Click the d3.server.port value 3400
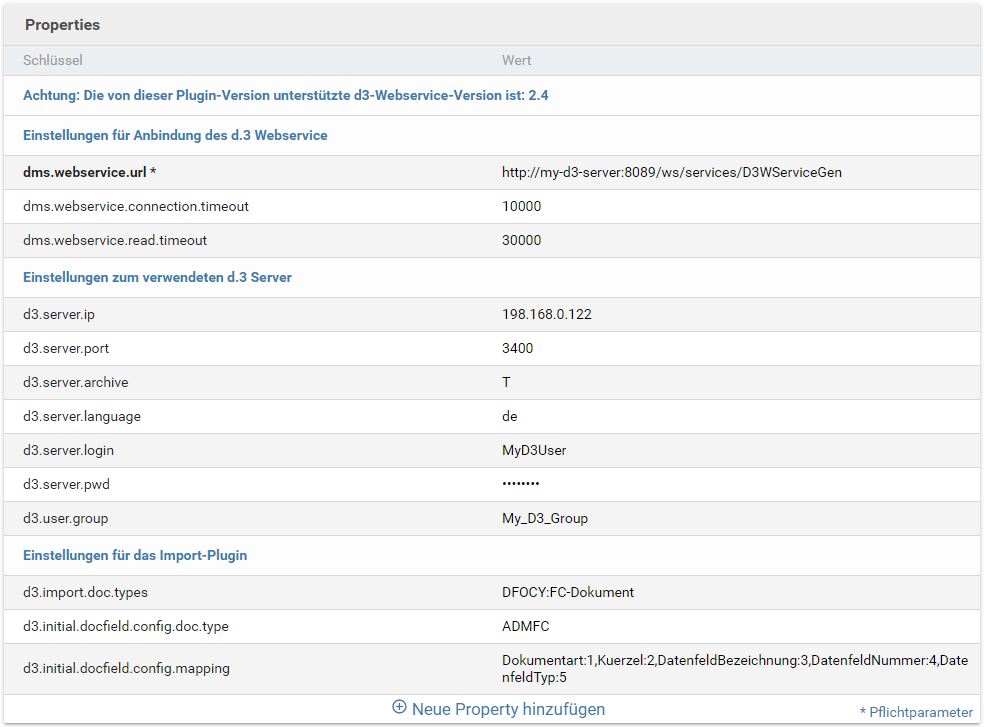Screen dimensions: 984x727 point(517,348)
